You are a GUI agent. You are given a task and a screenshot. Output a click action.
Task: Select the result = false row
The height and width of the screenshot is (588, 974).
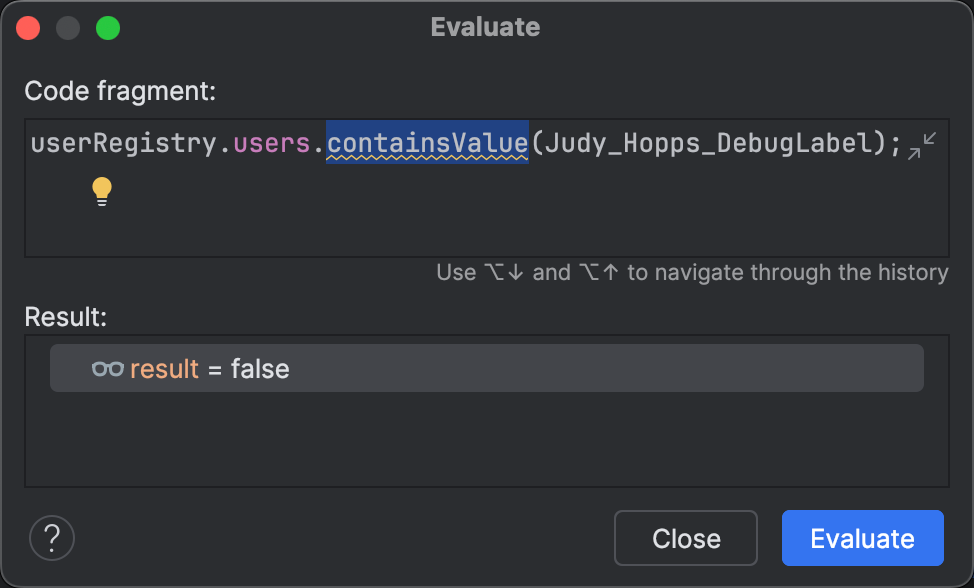[487, 368]
